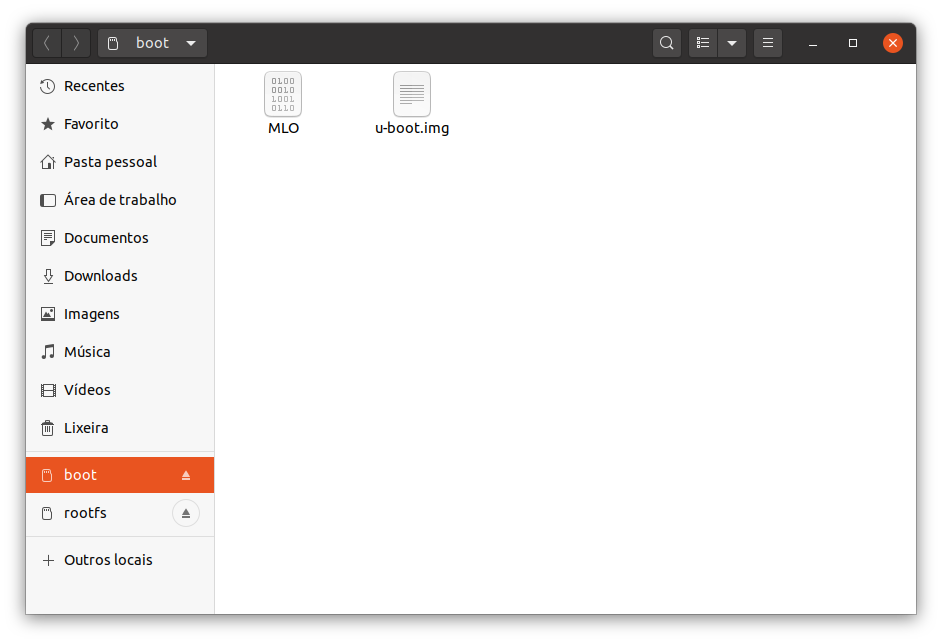Click the MLO file name label
This screenshot has width=942, height=643.
284,128
